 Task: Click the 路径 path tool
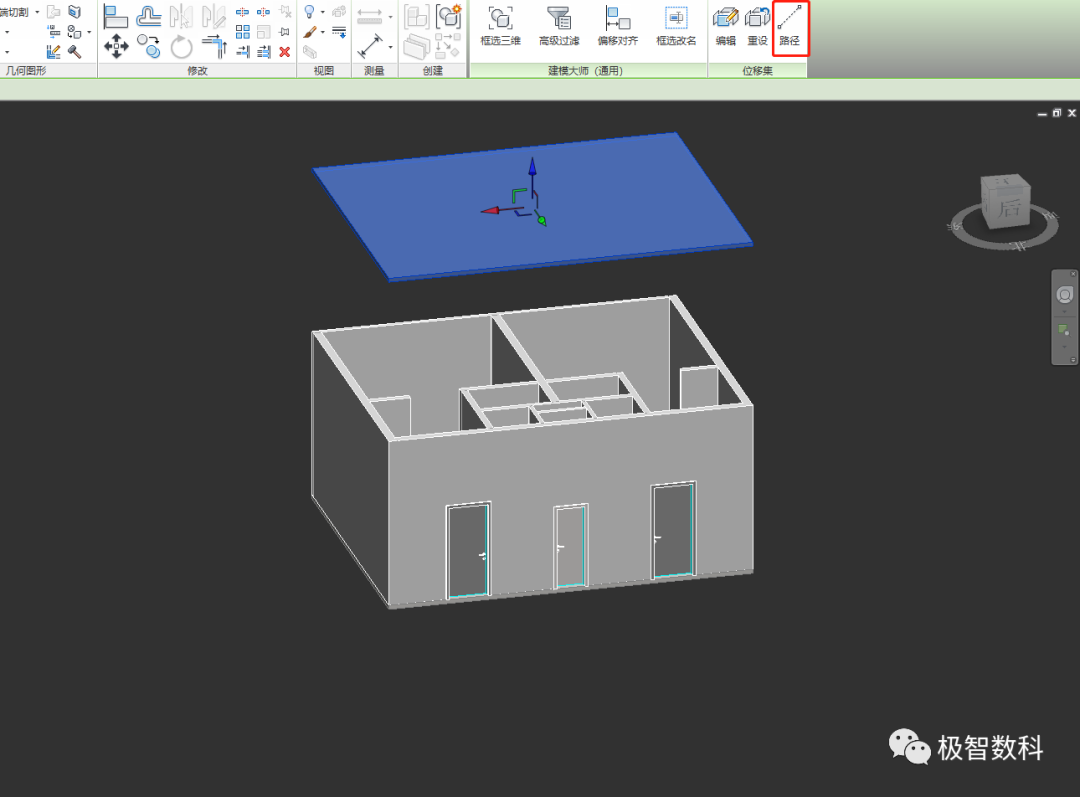click(x=790, y=26)
